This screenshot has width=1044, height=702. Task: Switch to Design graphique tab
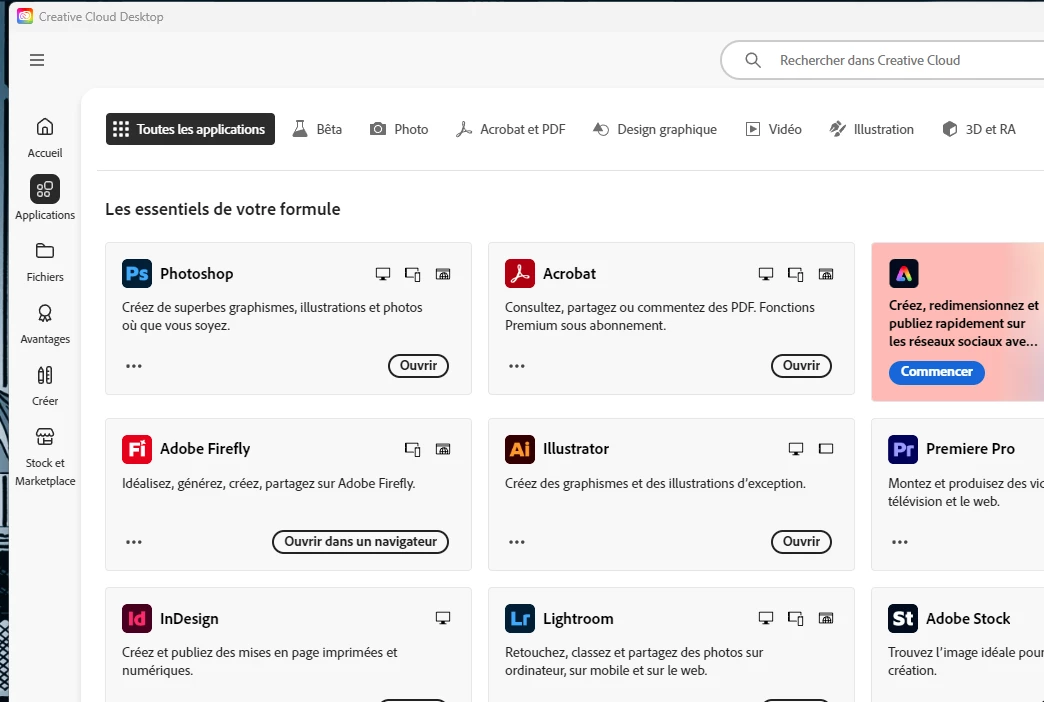654,129
